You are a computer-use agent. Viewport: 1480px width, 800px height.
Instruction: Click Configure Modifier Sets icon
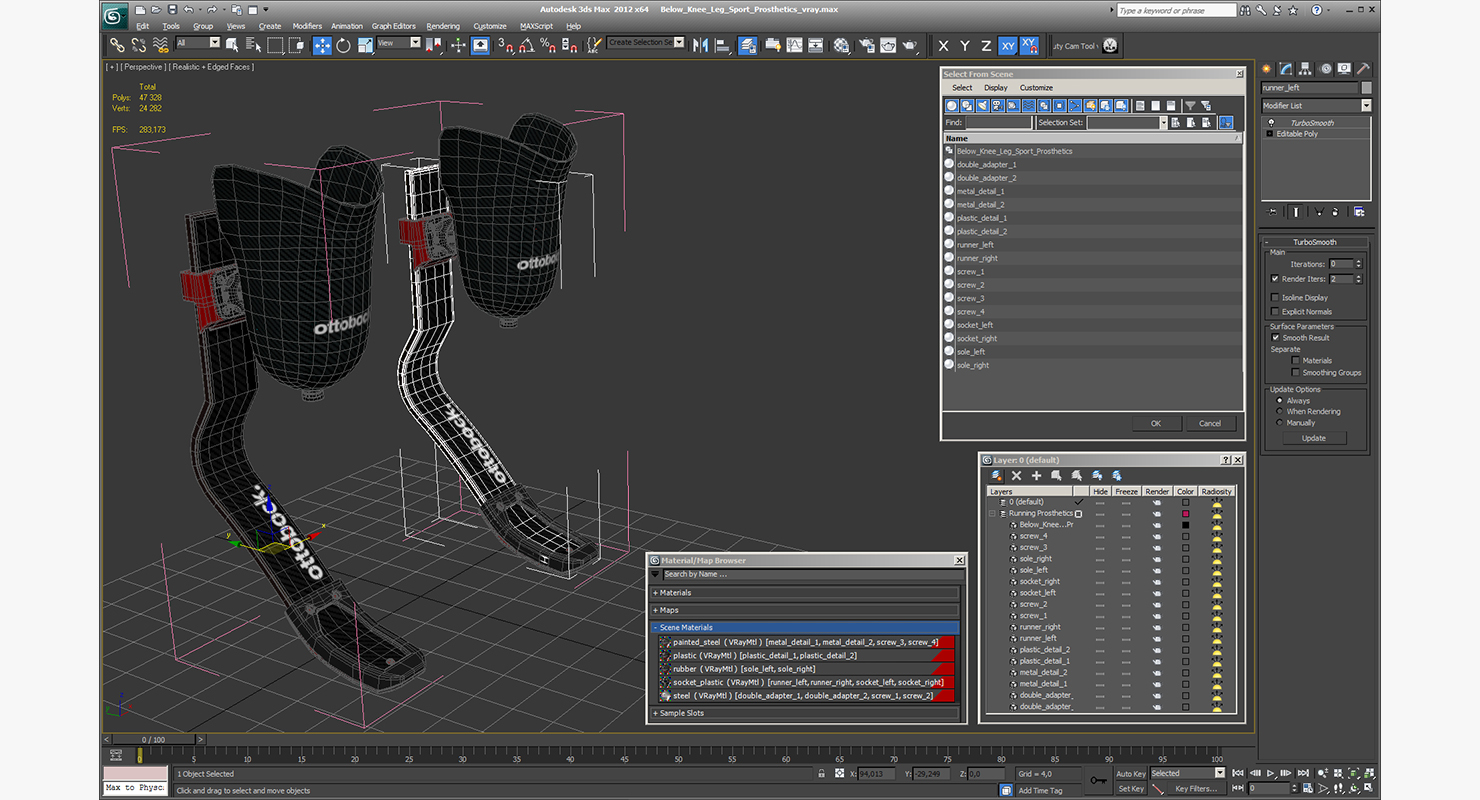(1358, 212)
